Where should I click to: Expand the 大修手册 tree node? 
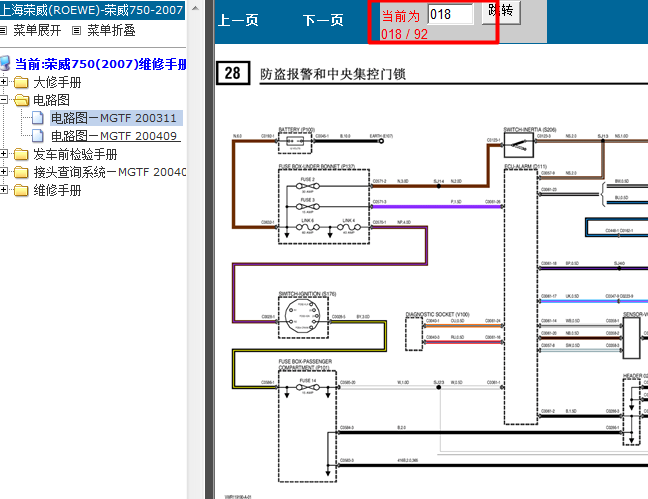pyautogui.click(x=3, y=81)
